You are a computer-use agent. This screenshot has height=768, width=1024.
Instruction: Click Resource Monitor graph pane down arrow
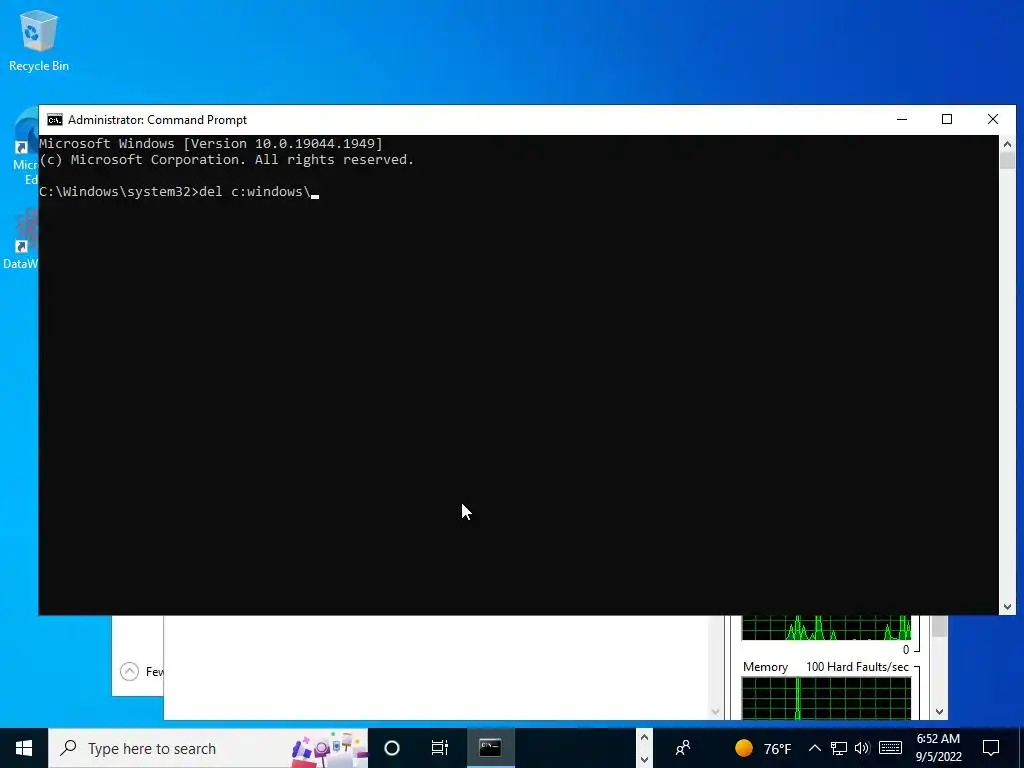click(939, 712)
